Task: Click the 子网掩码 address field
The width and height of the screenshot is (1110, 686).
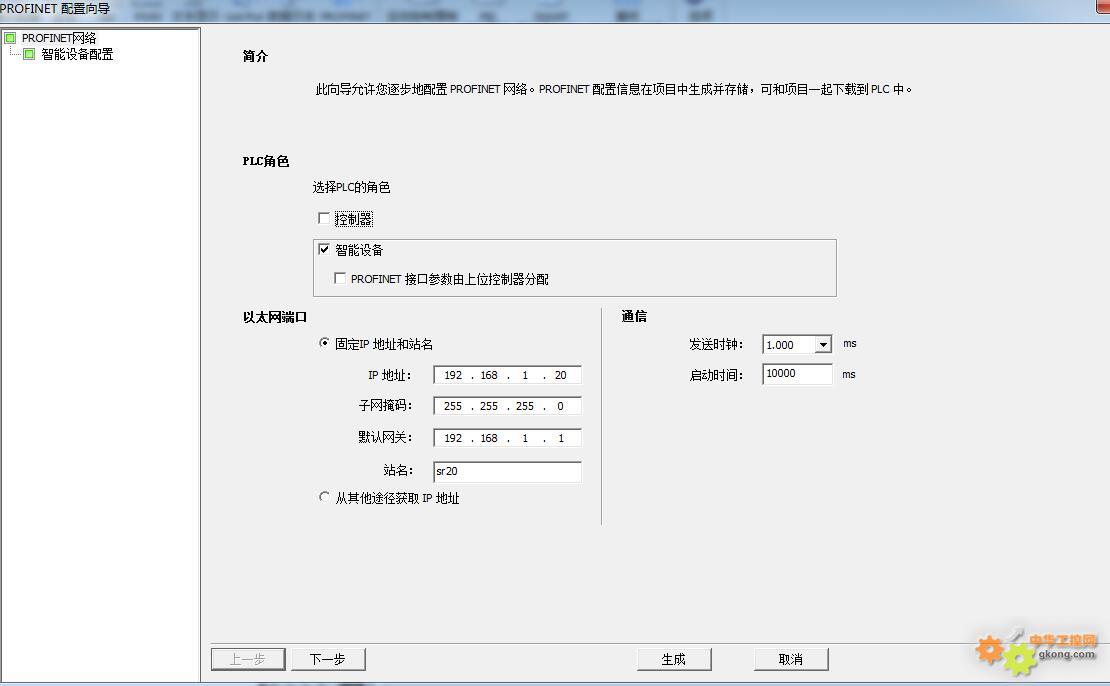Action: tap(506, 406)
